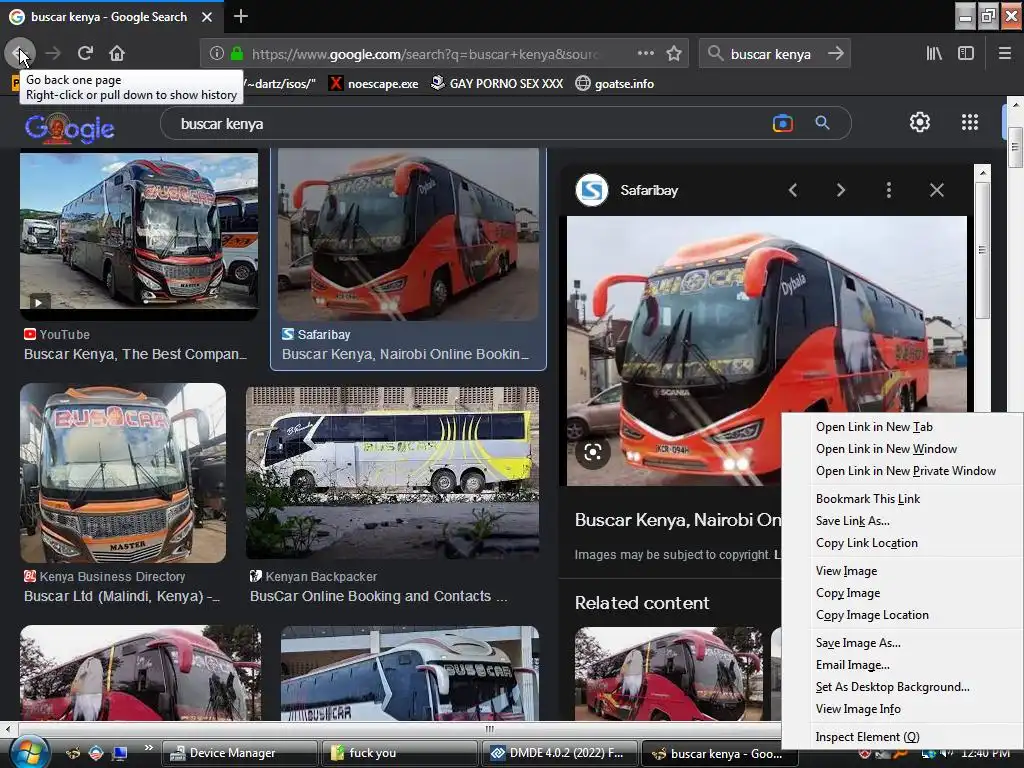This screenshot has height=768, width=1024.
Task: Click the green padlock security icon
Action: (x=237, y=54)
